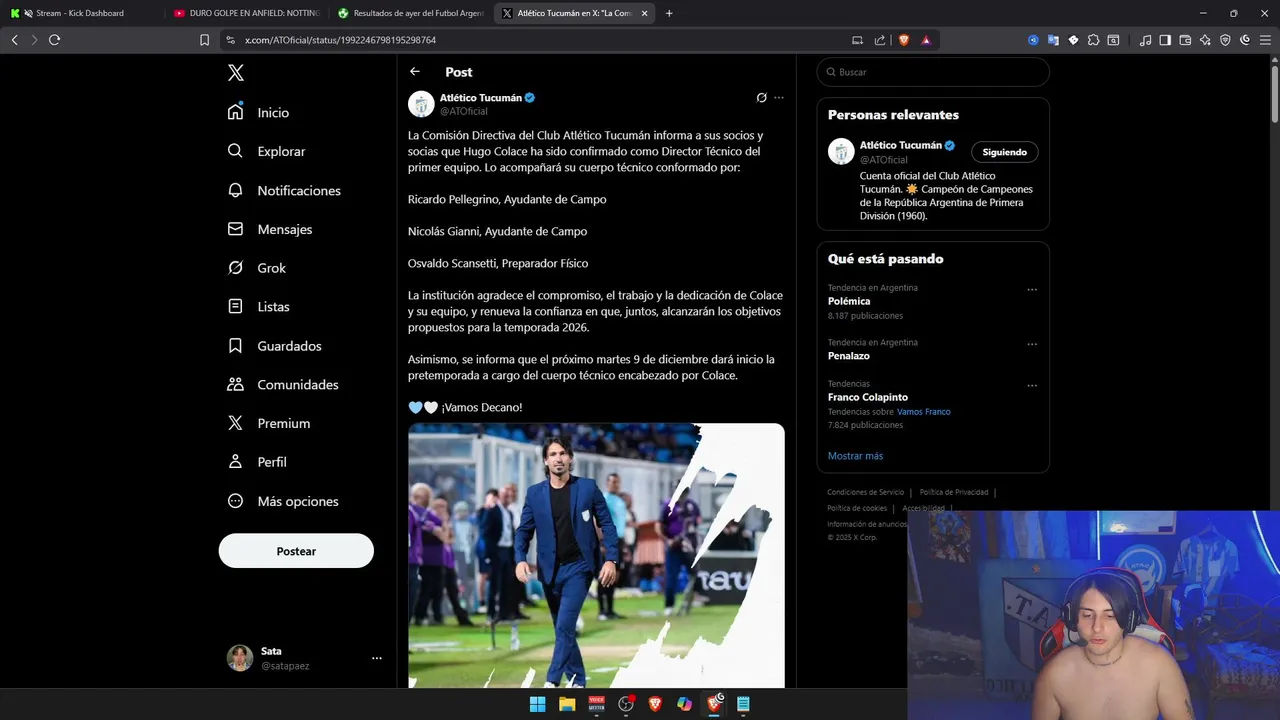Open Leo AI sparkle icon

coord(1205,40)
